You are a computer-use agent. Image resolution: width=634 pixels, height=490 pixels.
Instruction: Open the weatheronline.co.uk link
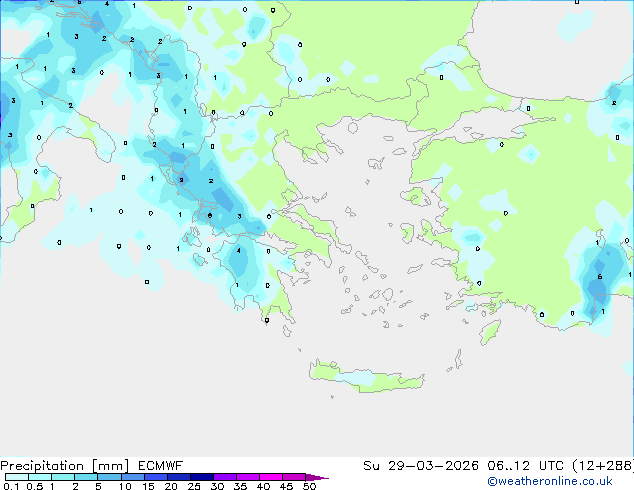point(550,481)
